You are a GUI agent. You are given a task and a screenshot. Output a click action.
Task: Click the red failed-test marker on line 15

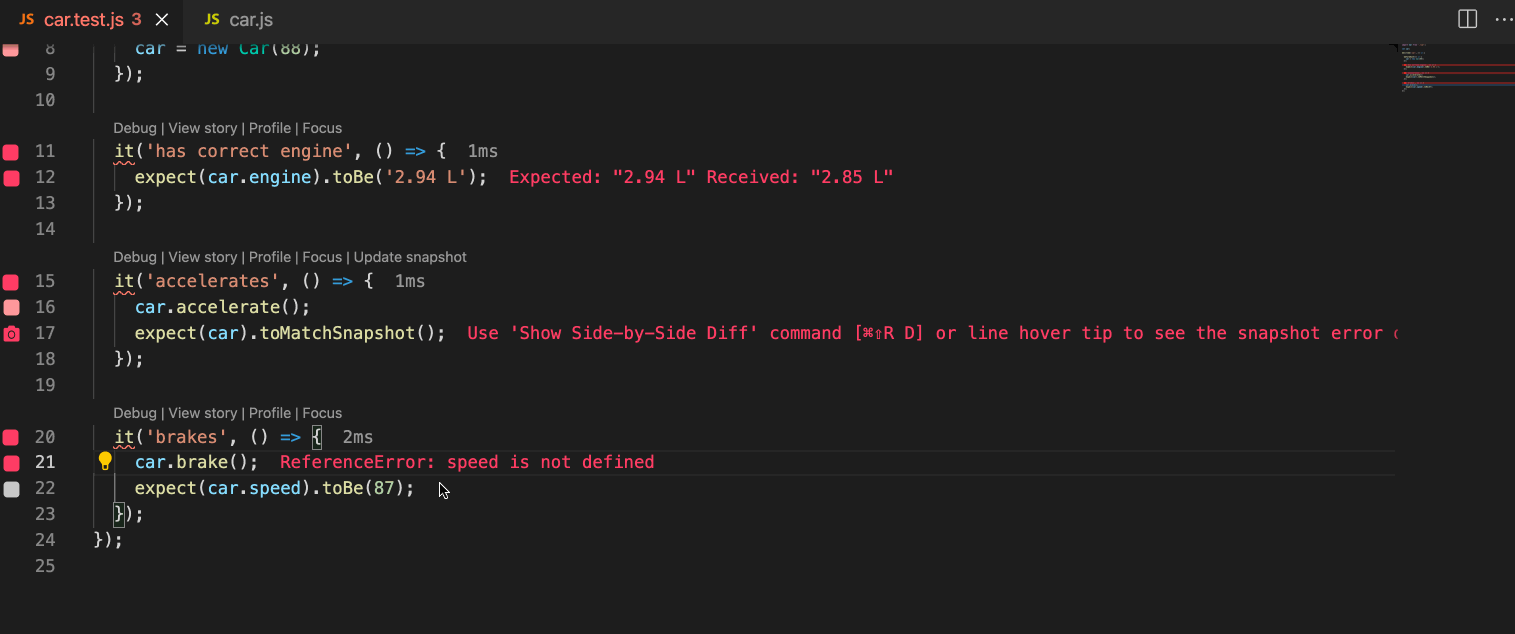click(11, 282)
